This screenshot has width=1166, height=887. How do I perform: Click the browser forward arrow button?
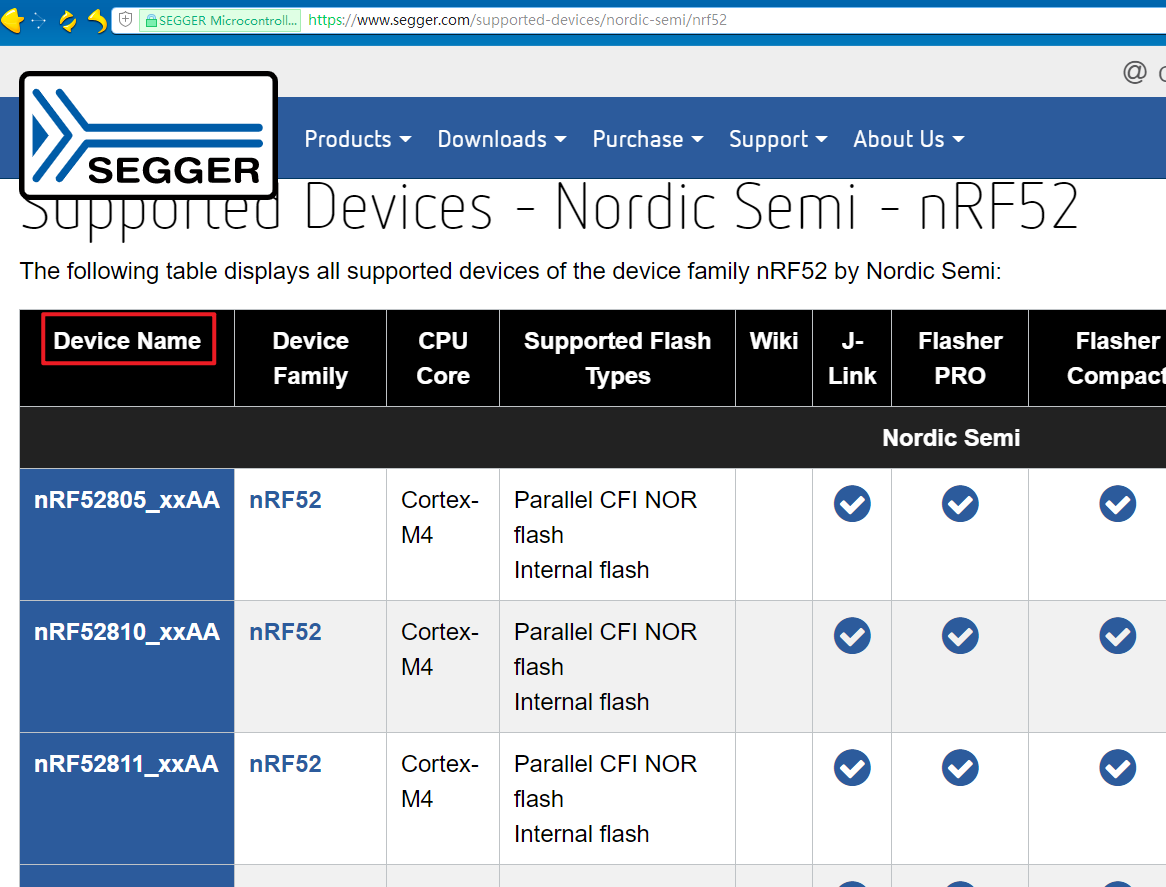click(x=39, y=20)
